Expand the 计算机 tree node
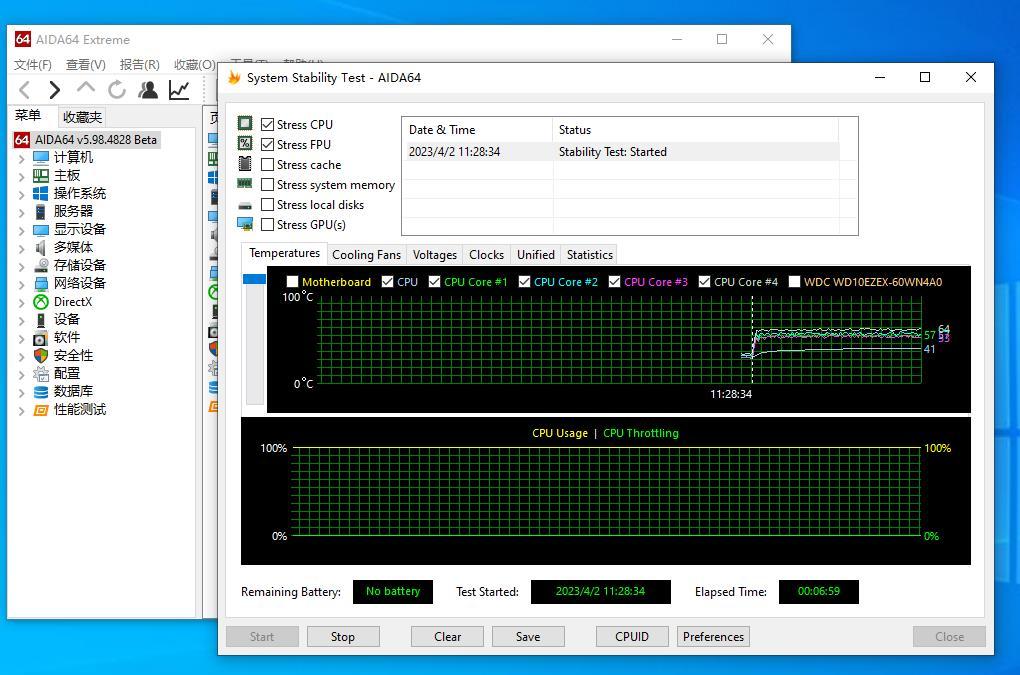The height and width of the screenshot is (675, 1020). (x=22, y=158)
